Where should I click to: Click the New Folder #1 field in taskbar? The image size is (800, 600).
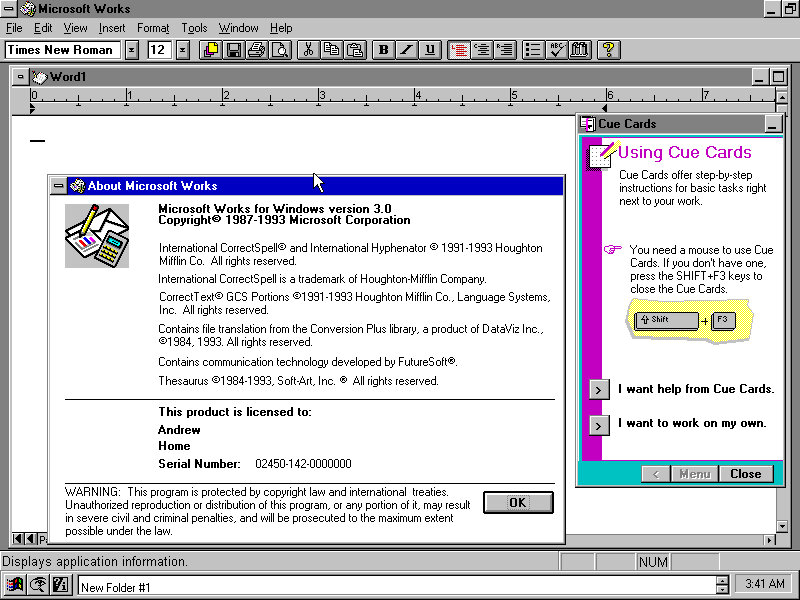tap(395, 587)
